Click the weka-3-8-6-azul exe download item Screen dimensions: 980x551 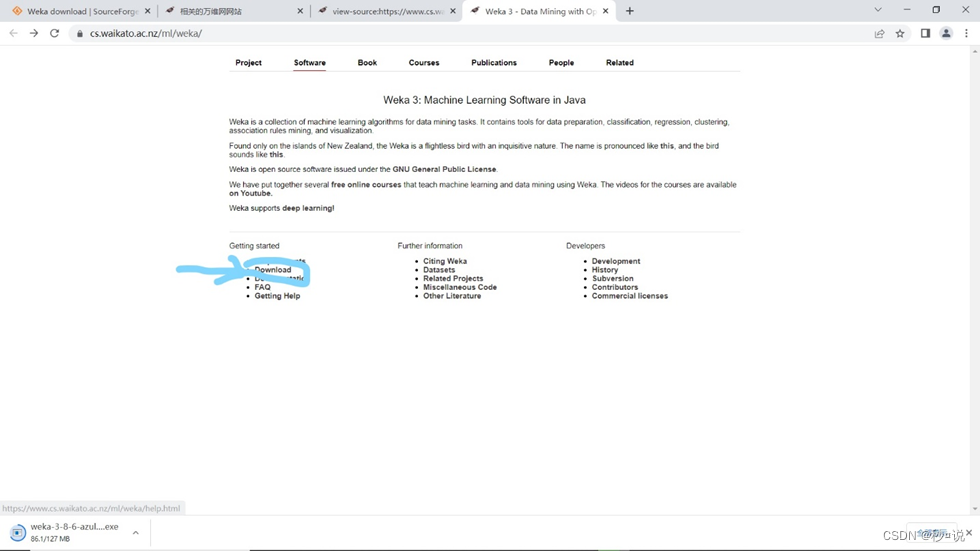[74, 532]
